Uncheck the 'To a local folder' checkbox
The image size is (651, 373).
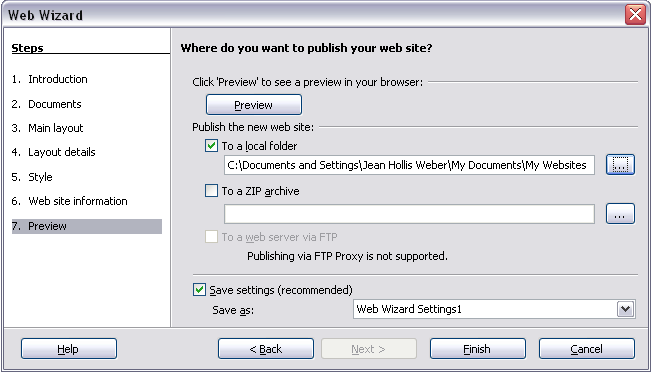pyautogui.click(x=211, y=146)
